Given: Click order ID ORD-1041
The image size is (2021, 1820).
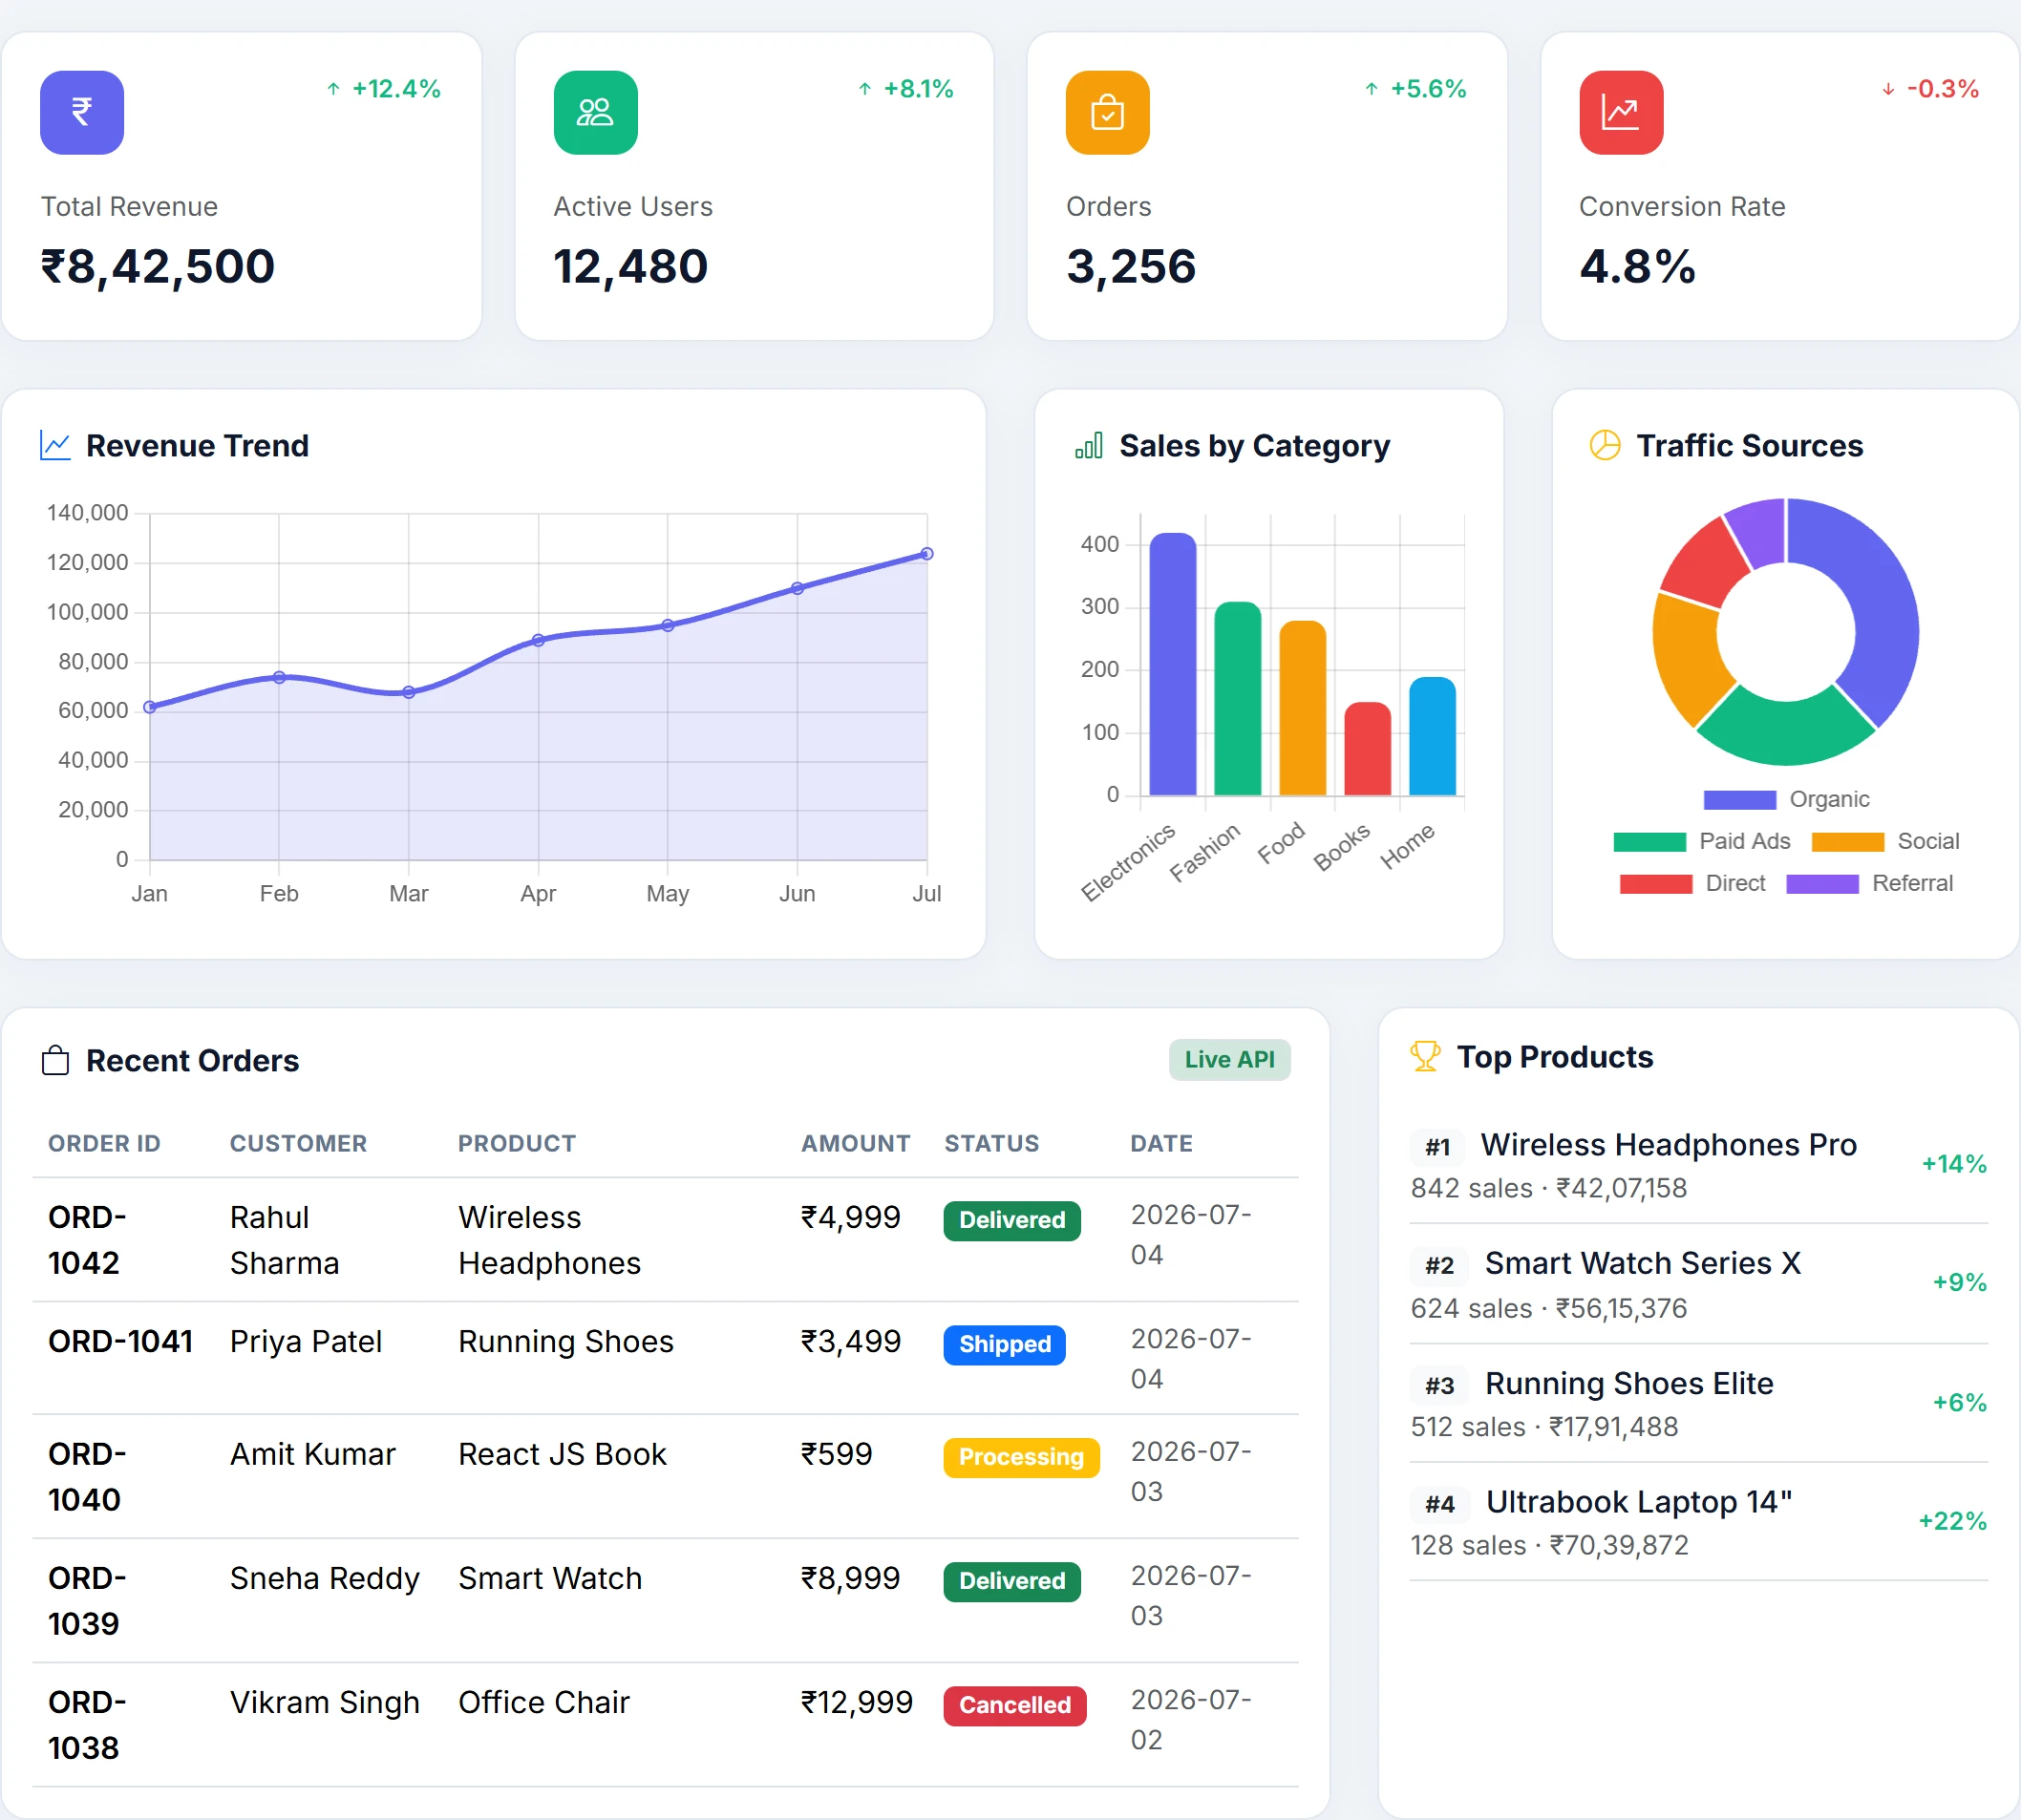Looking at the screenshot, I should point(120,1342).
